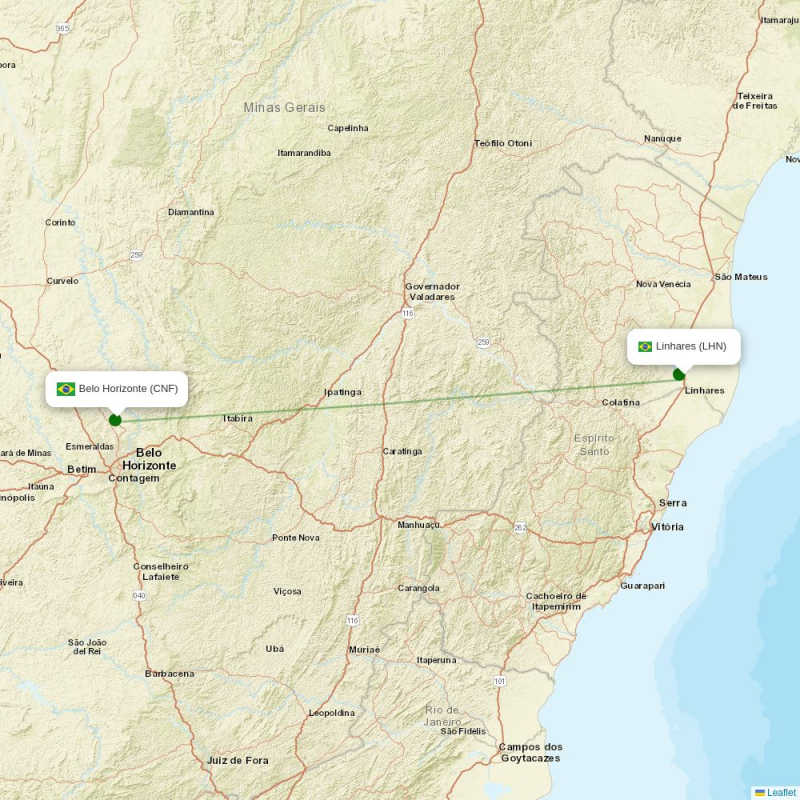800x800 pixels.
Task: Click the Carangola city label
Action: pyautogui.click(x=418, y=588)
